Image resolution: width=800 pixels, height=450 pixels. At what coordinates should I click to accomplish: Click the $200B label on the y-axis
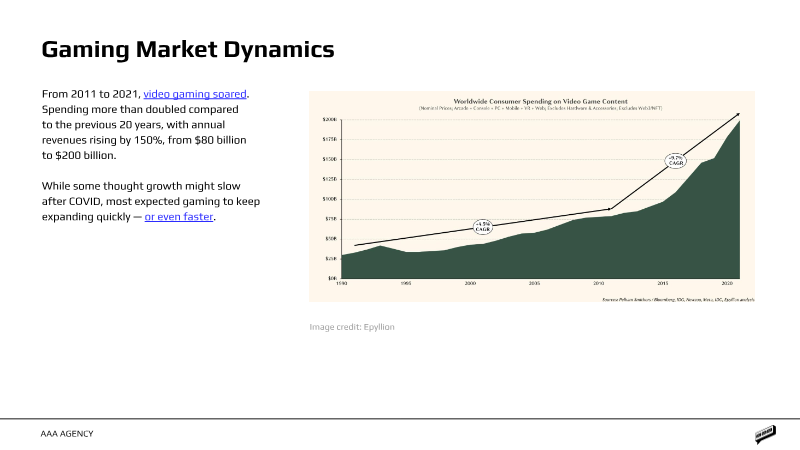pyautogui.click(x=330, y=119)
